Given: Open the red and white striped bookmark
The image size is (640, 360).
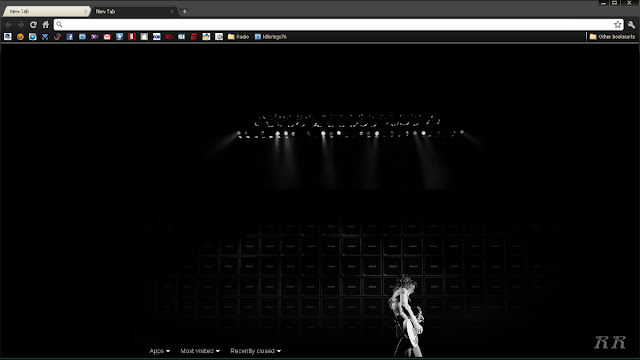Looking at the screenshot, I should point(132,37).
